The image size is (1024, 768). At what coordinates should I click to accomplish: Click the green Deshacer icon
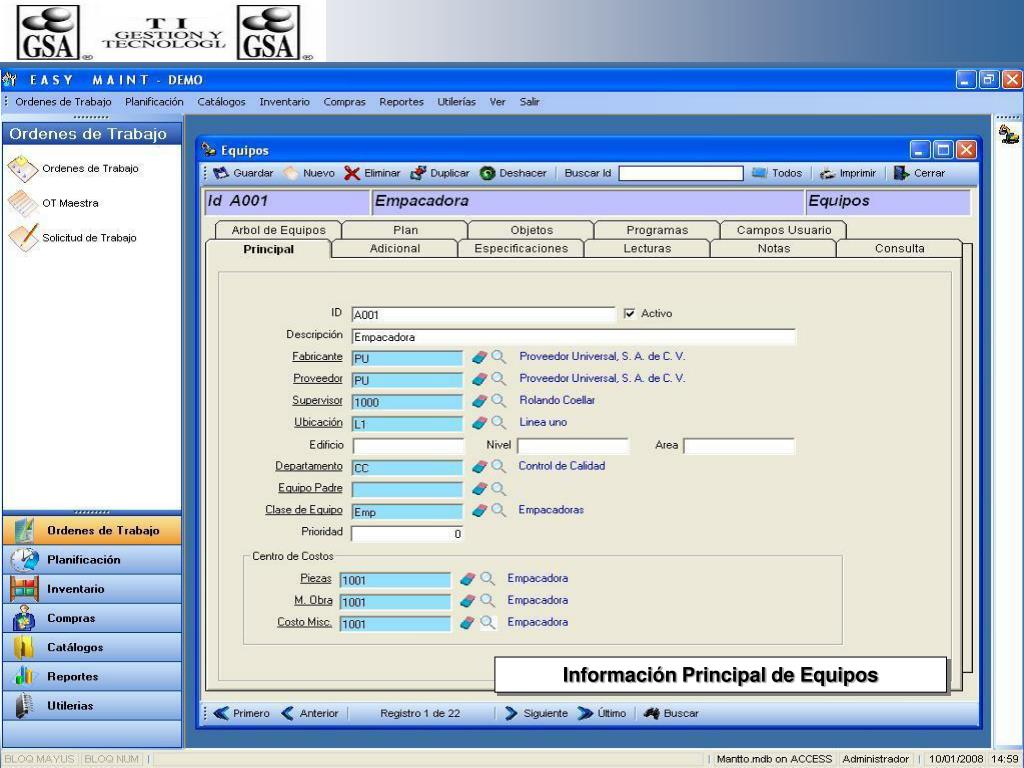pyautogui.click(x=487, y=173)
